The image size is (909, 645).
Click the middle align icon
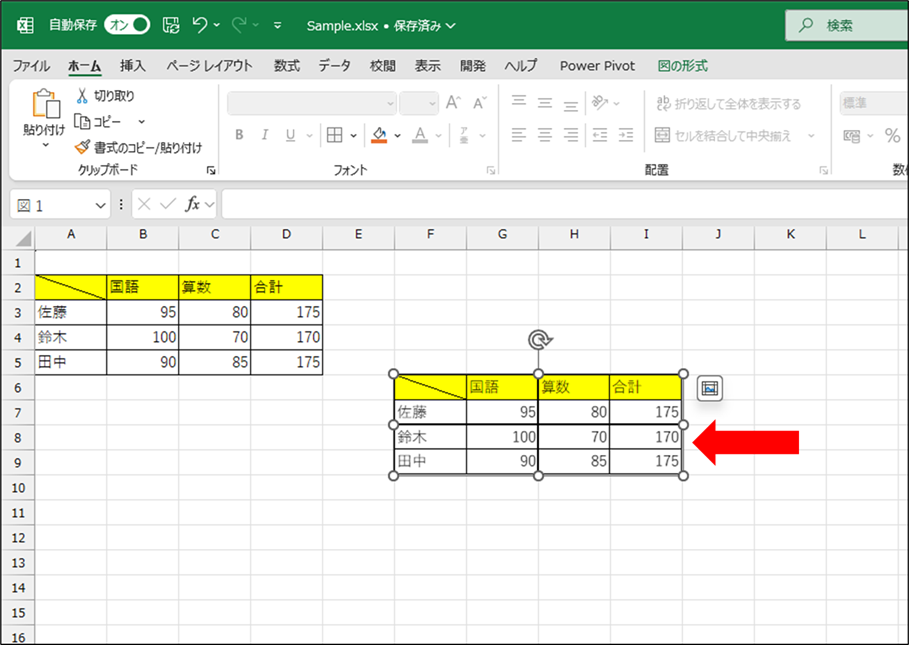[x=545, y=103]
